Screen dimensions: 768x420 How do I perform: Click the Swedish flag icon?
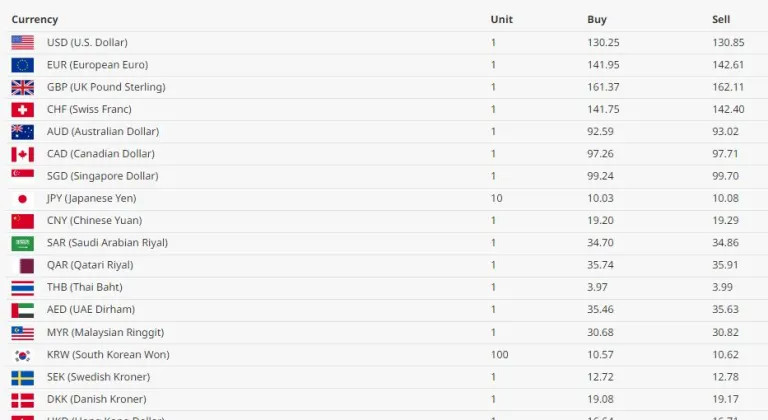coord(23,378)
